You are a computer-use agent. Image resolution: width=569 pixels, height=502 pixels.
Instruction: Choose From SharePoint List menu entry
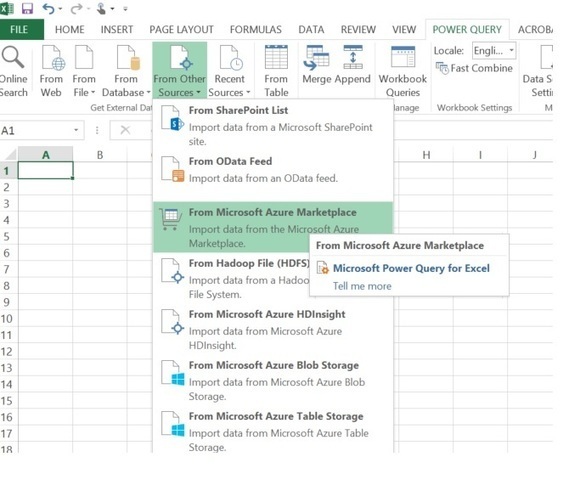click(274, 125)
